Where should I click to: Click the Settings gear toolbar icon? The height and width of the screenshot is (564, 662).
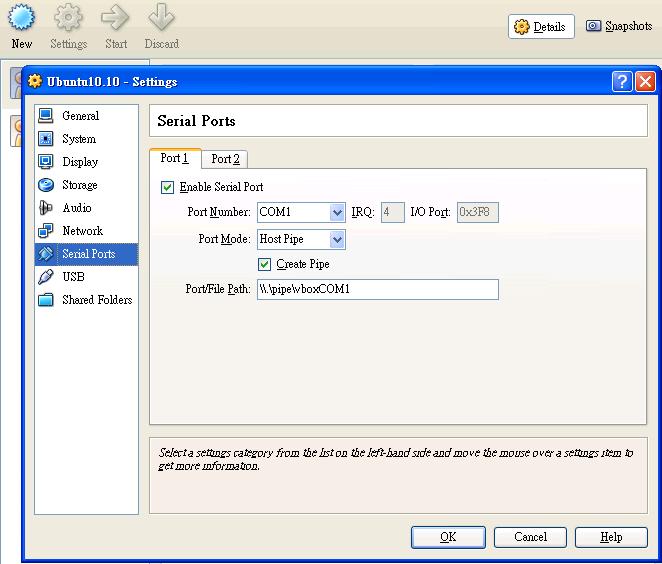pos(68,17)
